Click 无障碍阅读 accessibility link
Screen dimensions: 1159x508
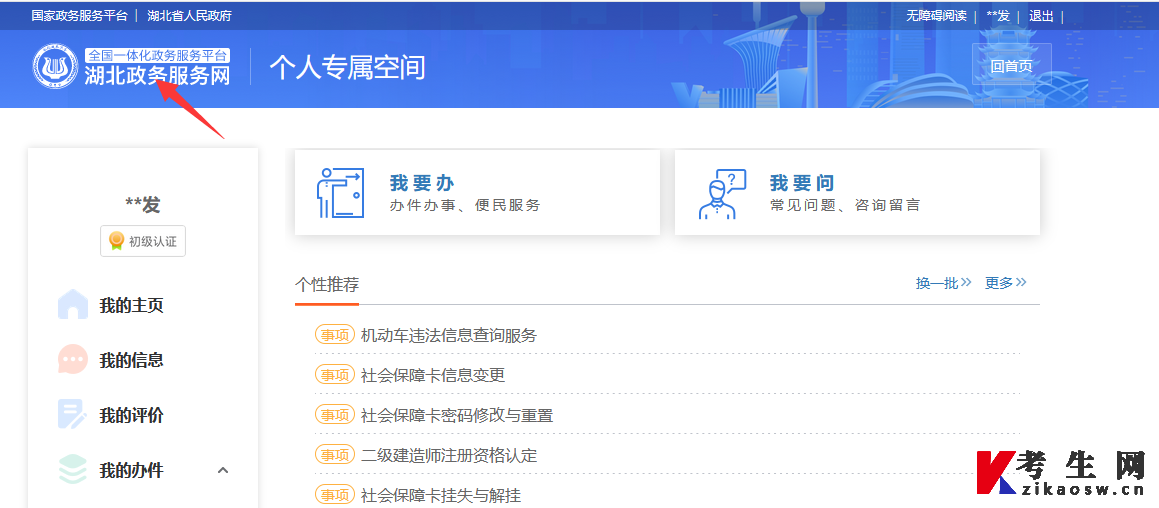(937, 16)
